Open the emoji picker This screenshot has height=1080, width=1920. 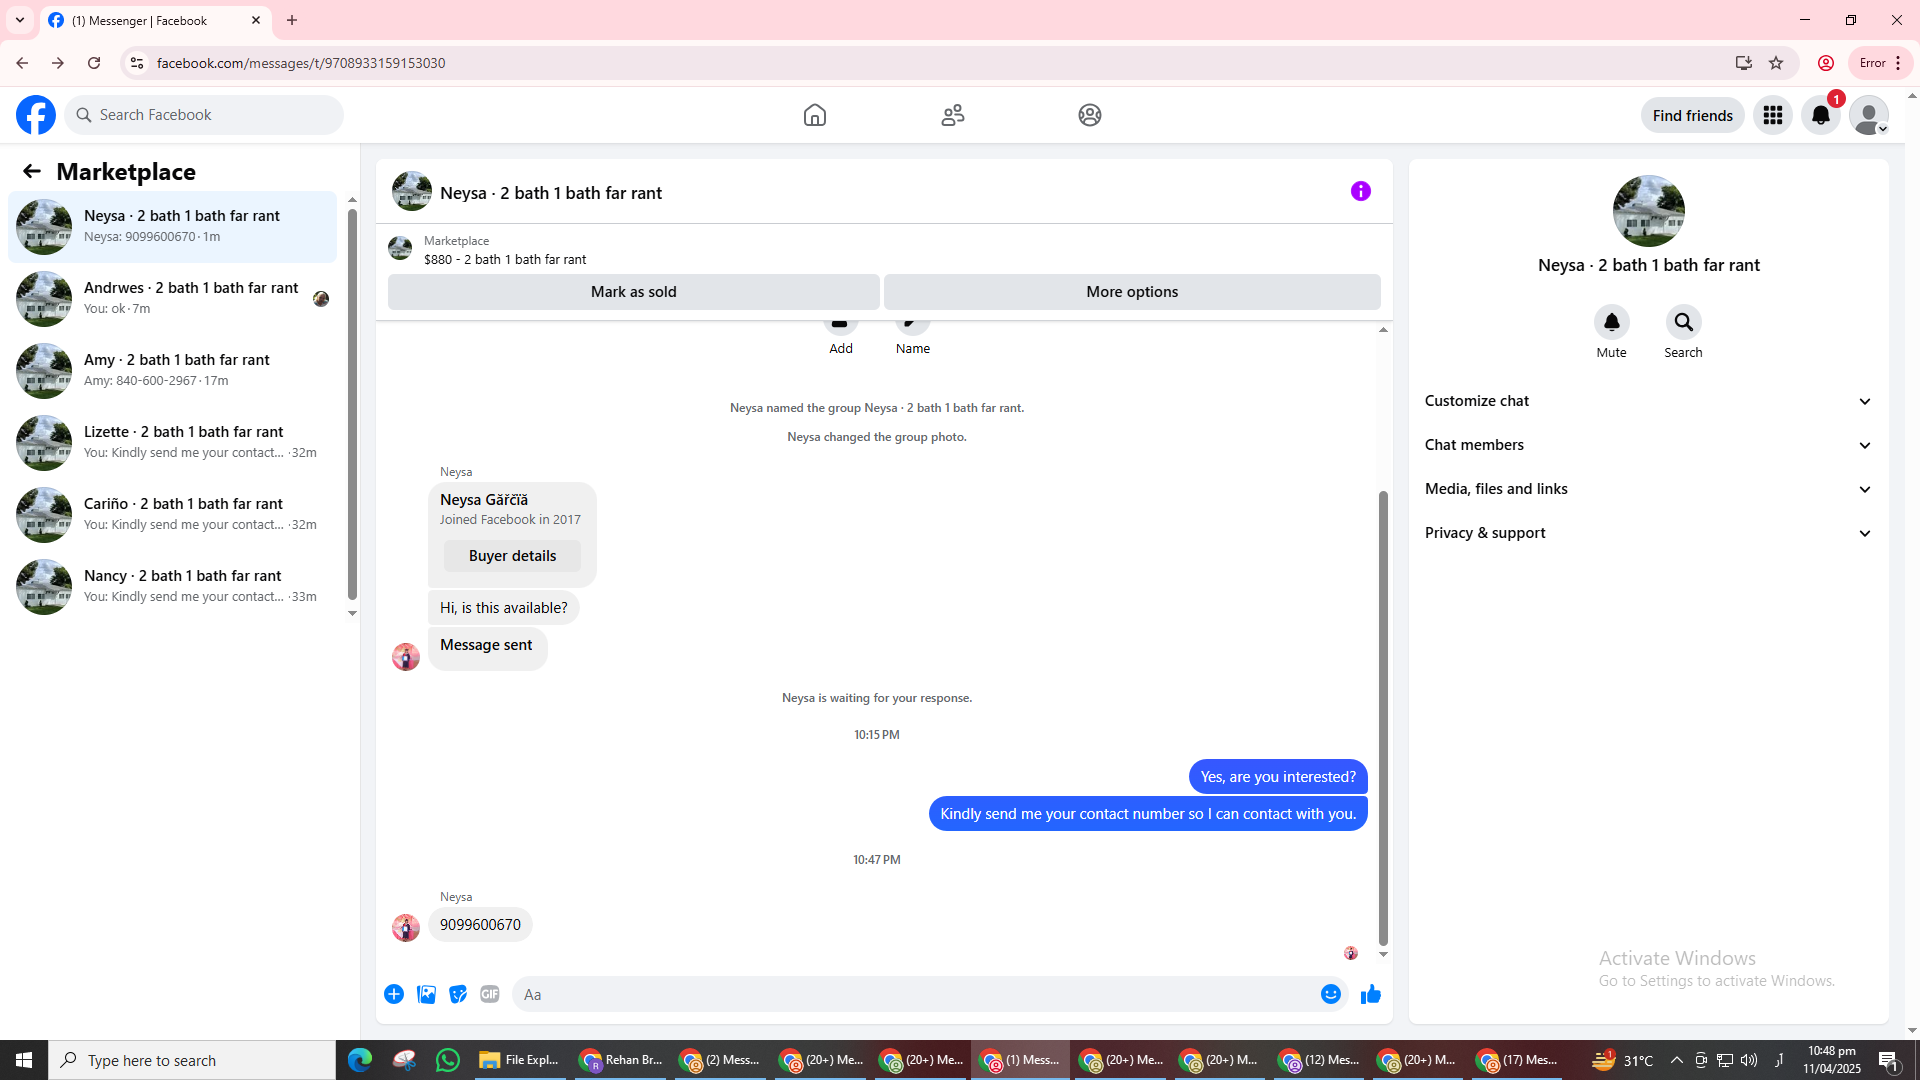pos(1331,994)
